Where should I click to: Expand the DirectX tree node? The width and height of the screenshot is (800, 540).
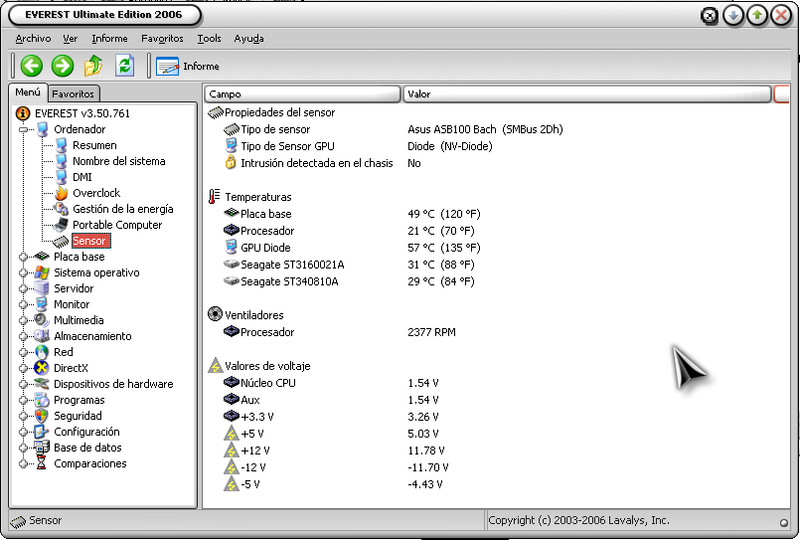coord(23,368)
